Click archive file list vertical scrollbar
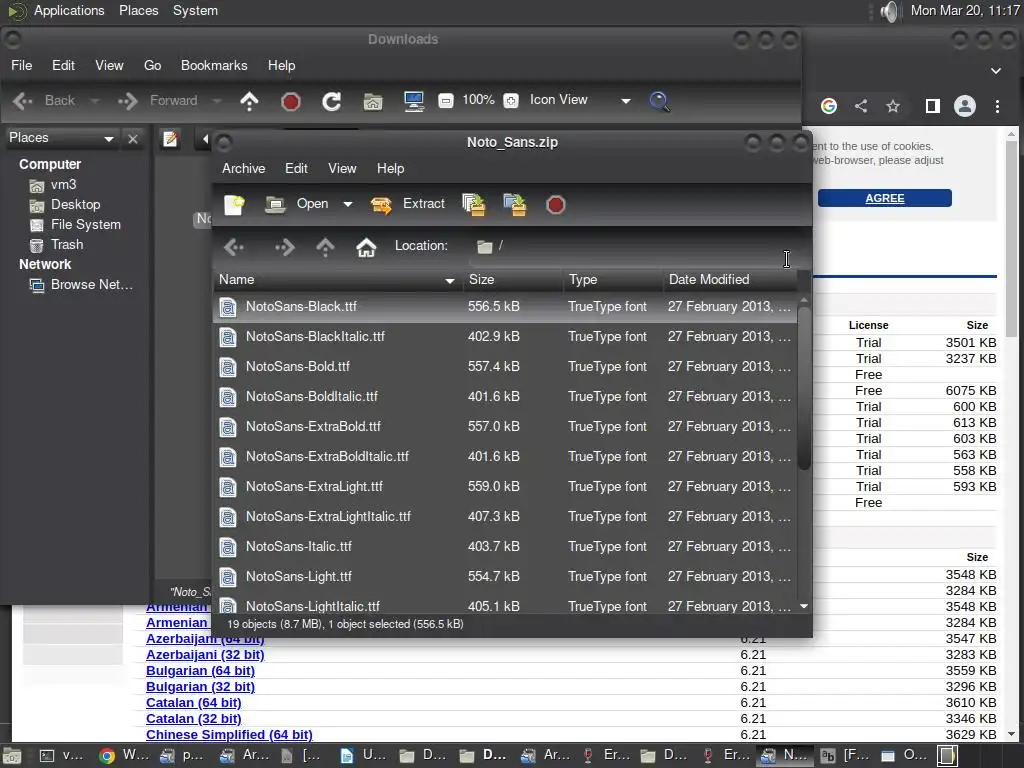The image size is (1024, 768). (804, 388)
